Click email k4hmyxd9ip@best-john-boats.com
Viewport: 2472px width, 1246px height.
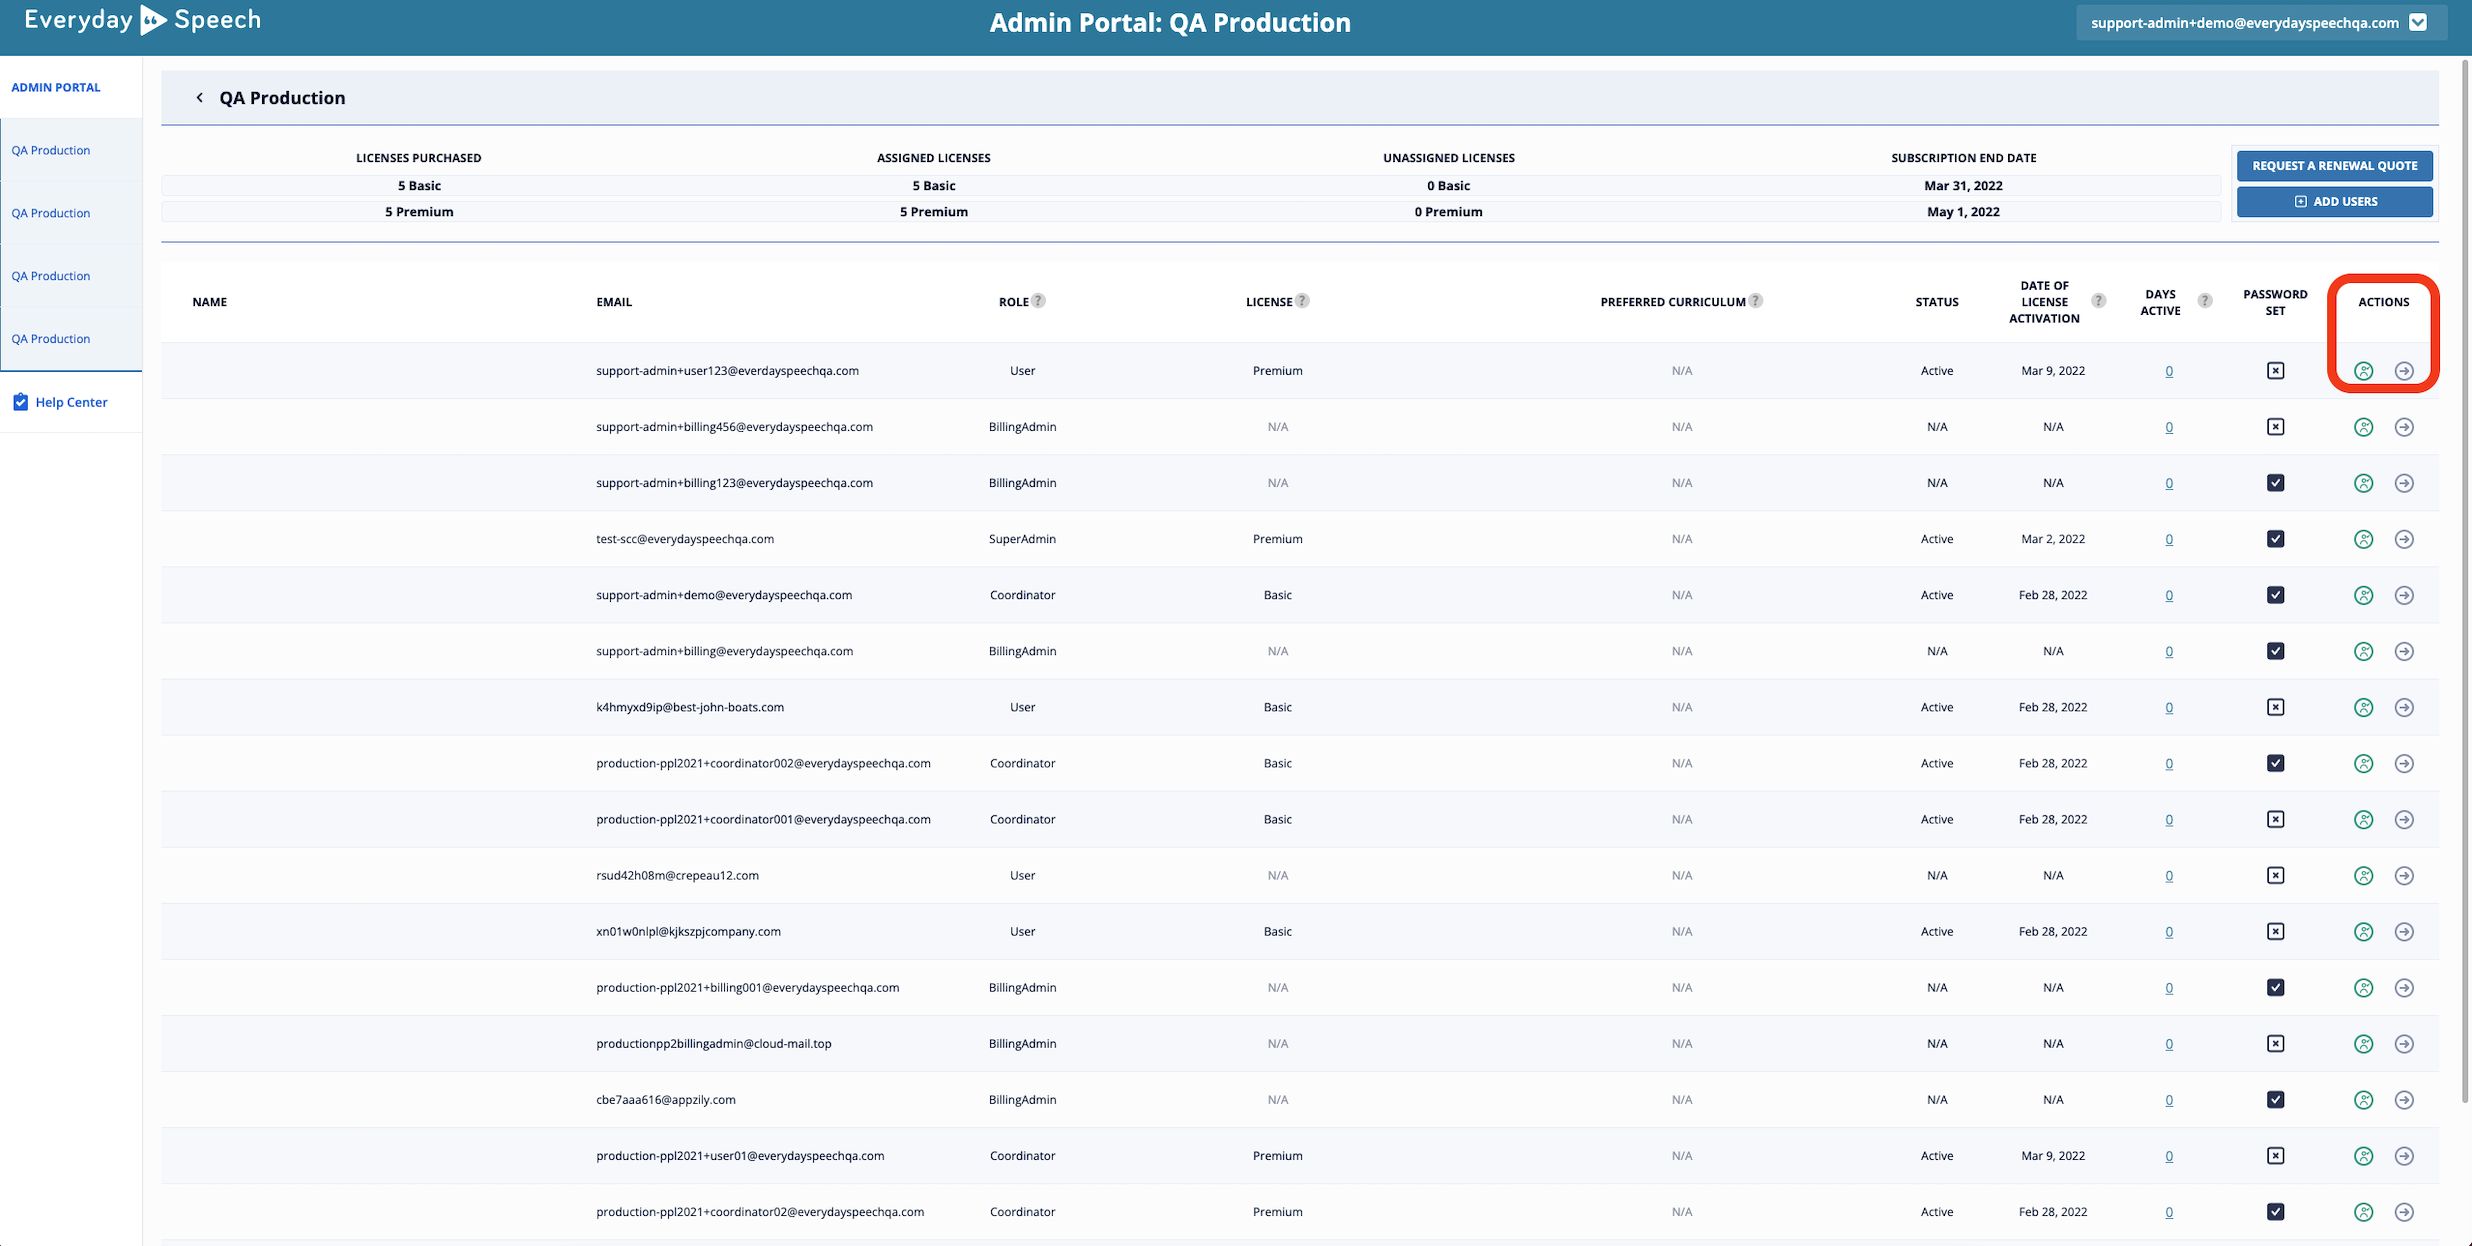tap(690, 707)
